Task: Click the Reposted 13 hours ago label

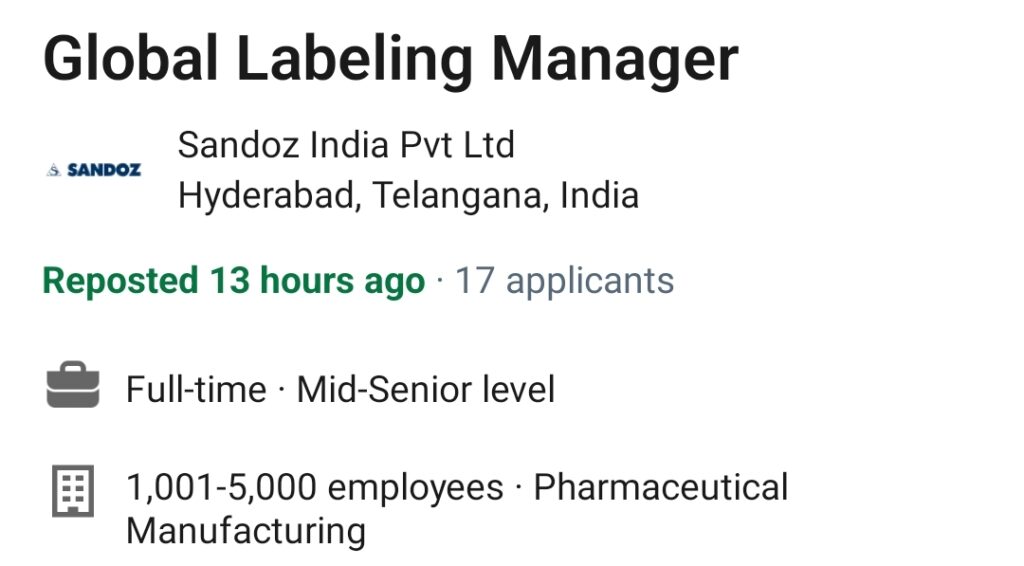Action: [x=234, y=282]
